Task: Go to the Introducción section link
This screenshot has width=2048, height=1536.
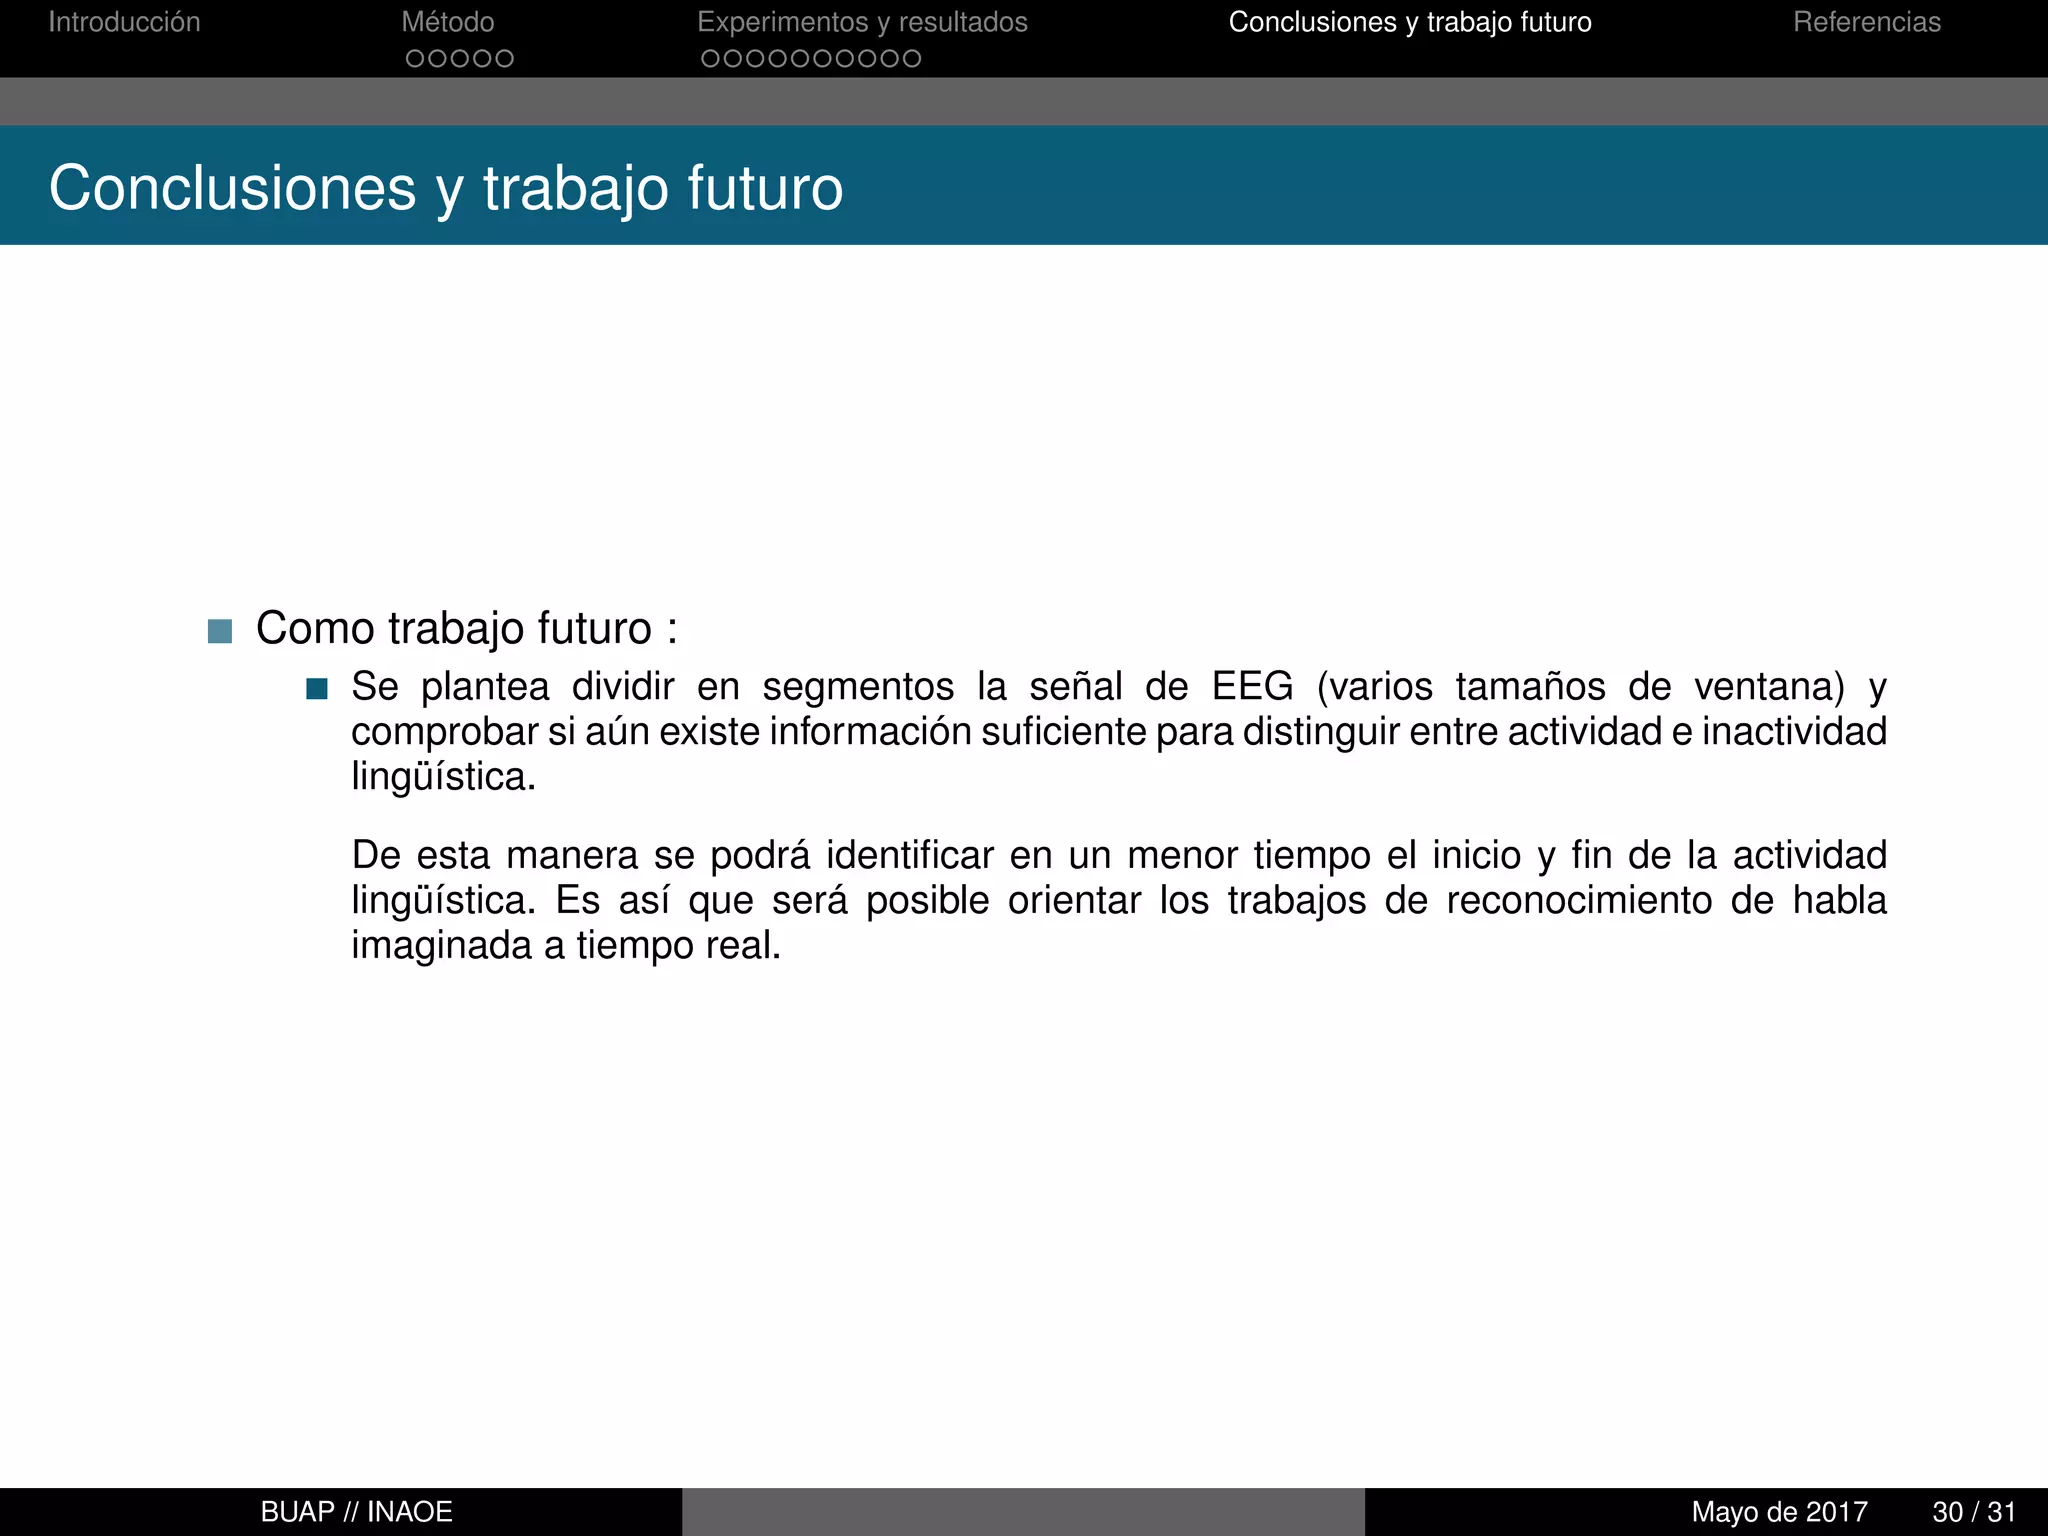Action: click(124, 22)
